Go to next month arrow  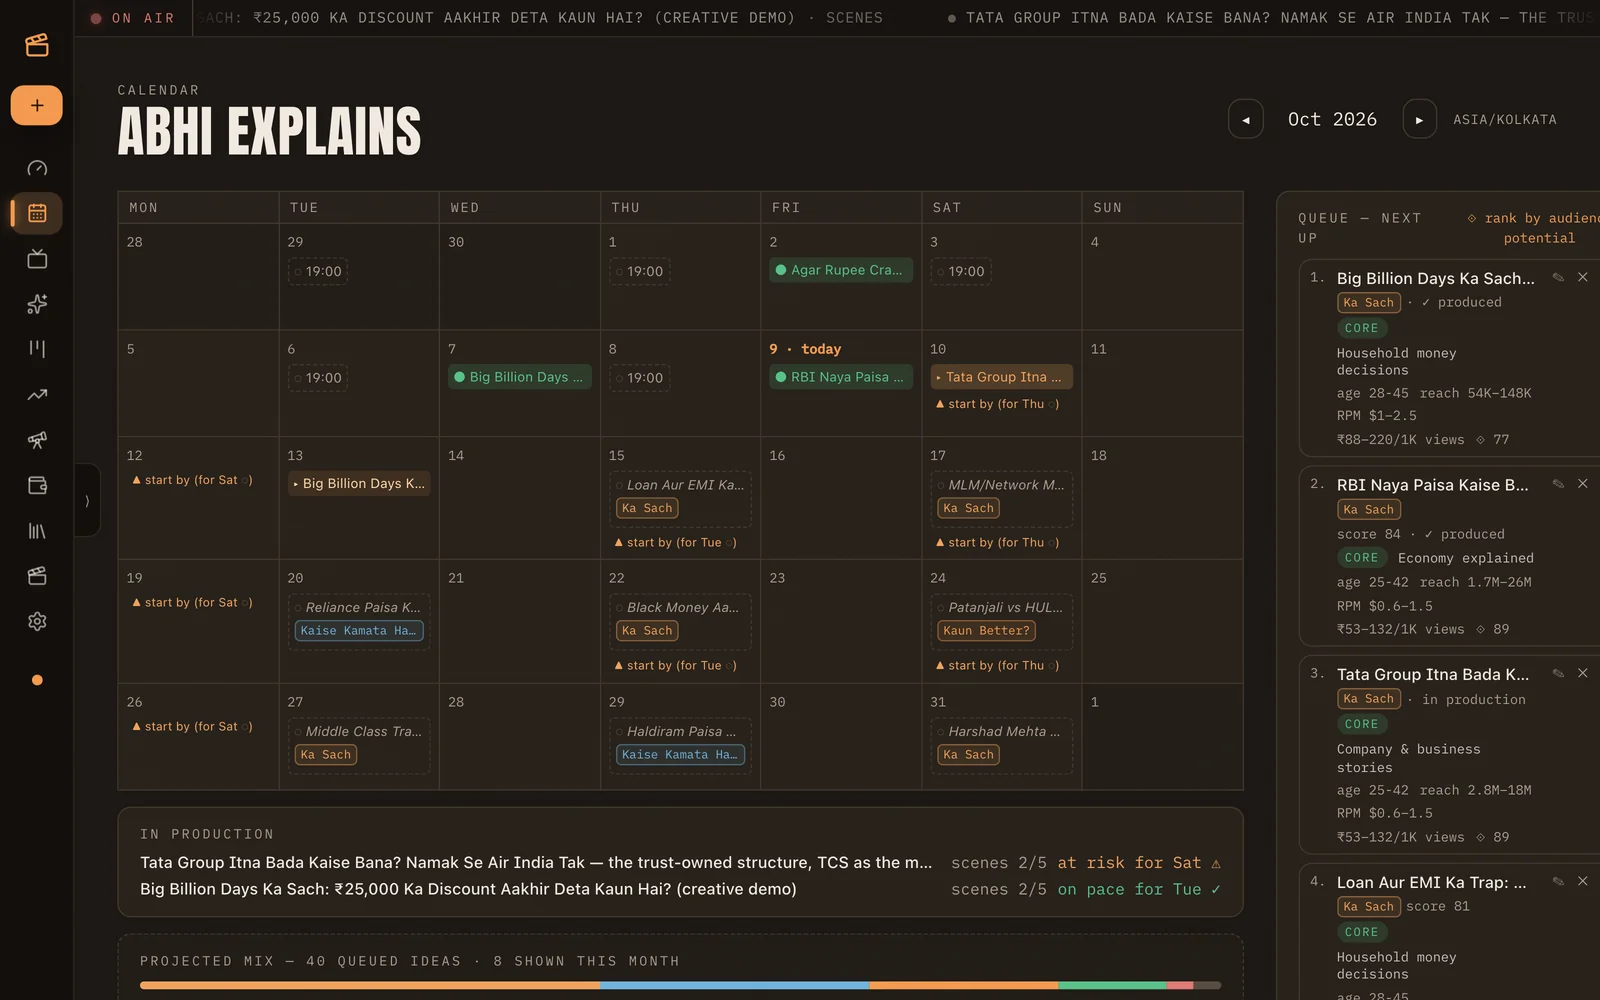tap(1419, 119)
